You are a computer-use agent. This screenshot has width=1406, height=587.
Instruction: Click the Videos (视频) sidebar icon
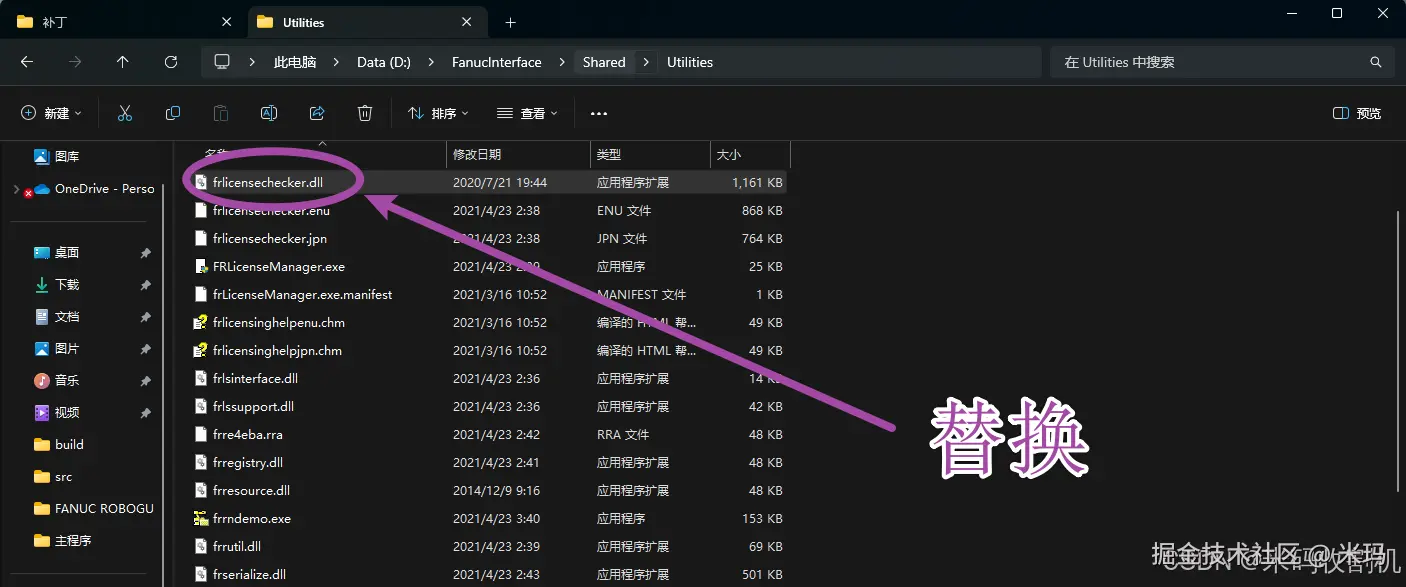(x=41, y=412)
